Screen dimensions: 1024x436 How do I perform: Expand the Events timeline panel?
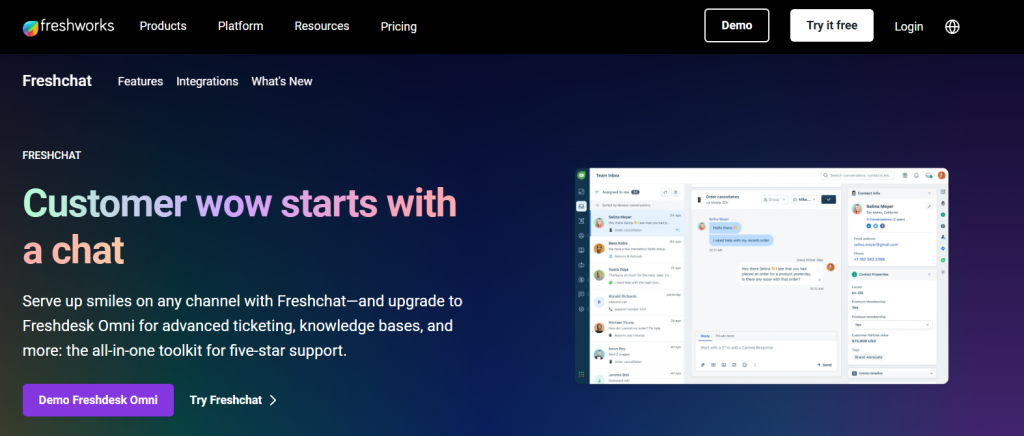(892, 373)
